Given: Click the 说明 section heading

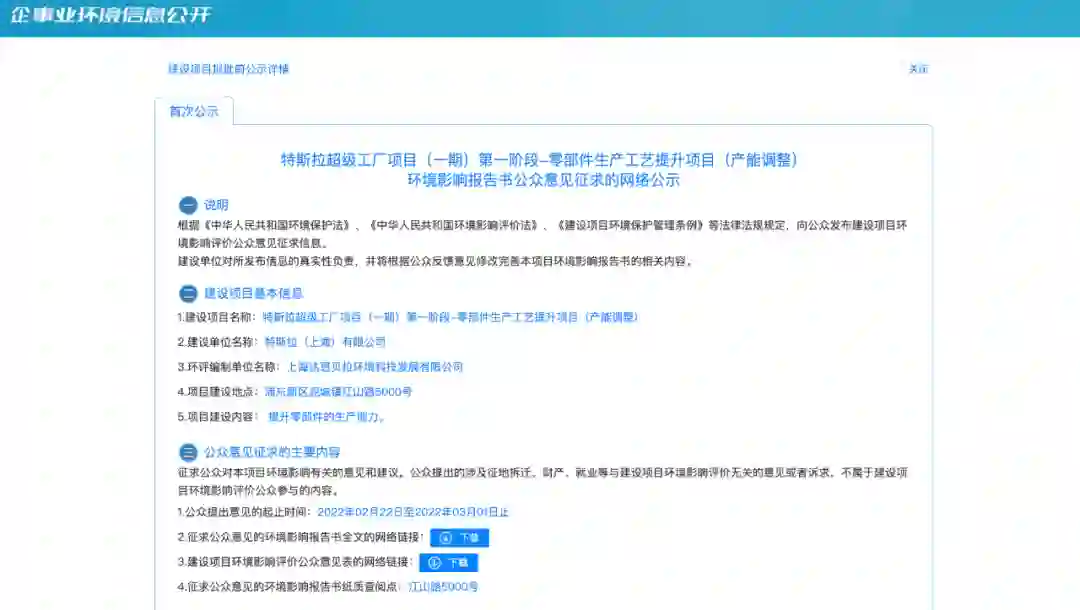Looking at the screenshot, I should click(216, 205).
